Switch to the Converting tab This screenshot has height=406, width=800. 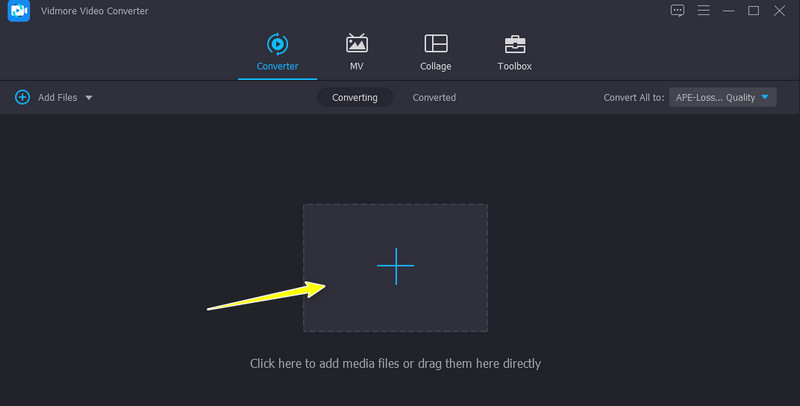click(x=355, y=97)
